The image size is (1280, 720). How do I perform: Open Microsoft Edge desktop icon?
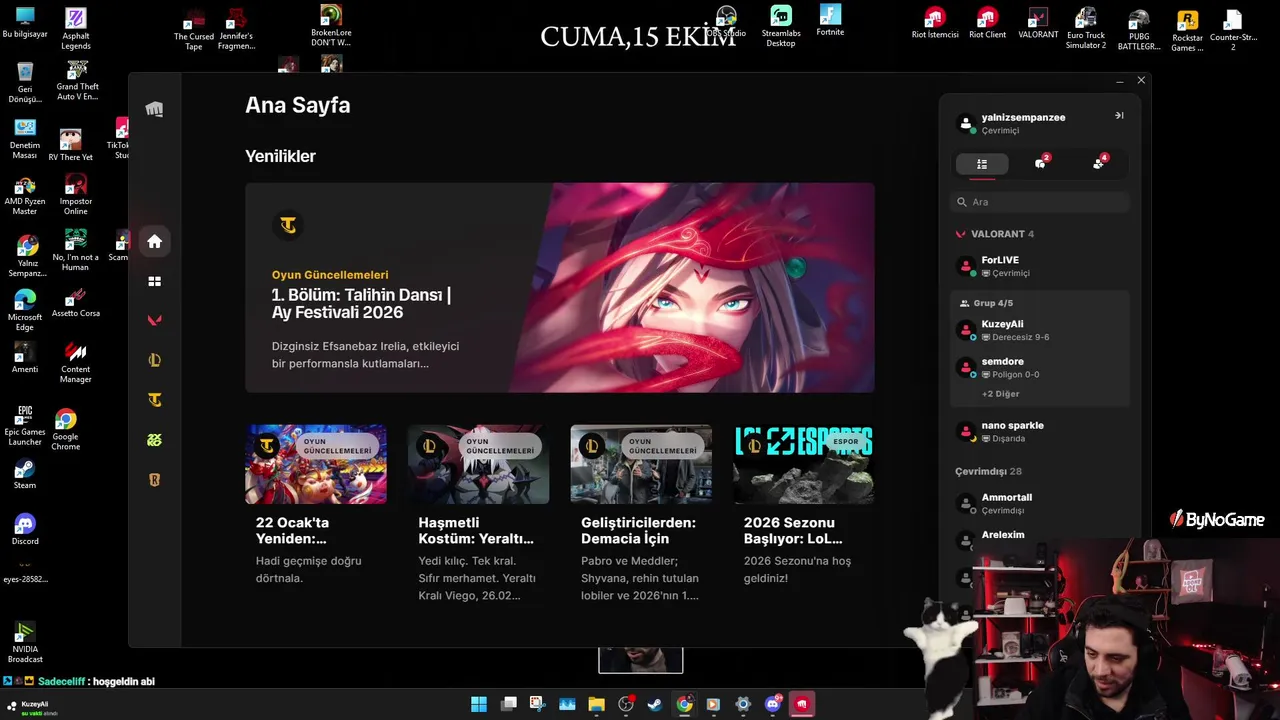tap(25, 310)
